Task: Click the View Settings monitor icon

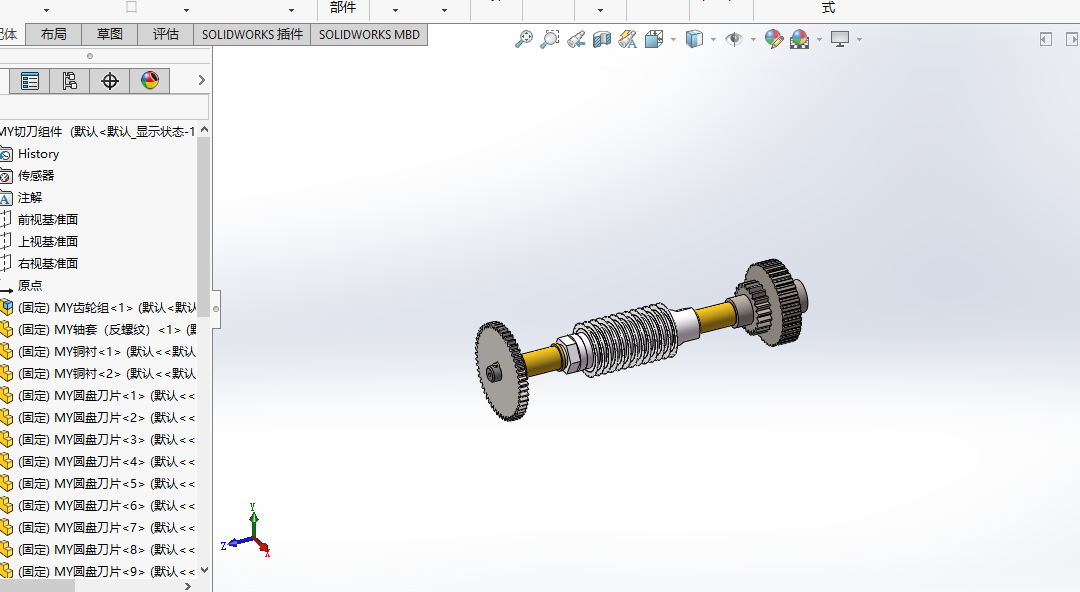Action: pyautogui.click(x=840, y=39)
